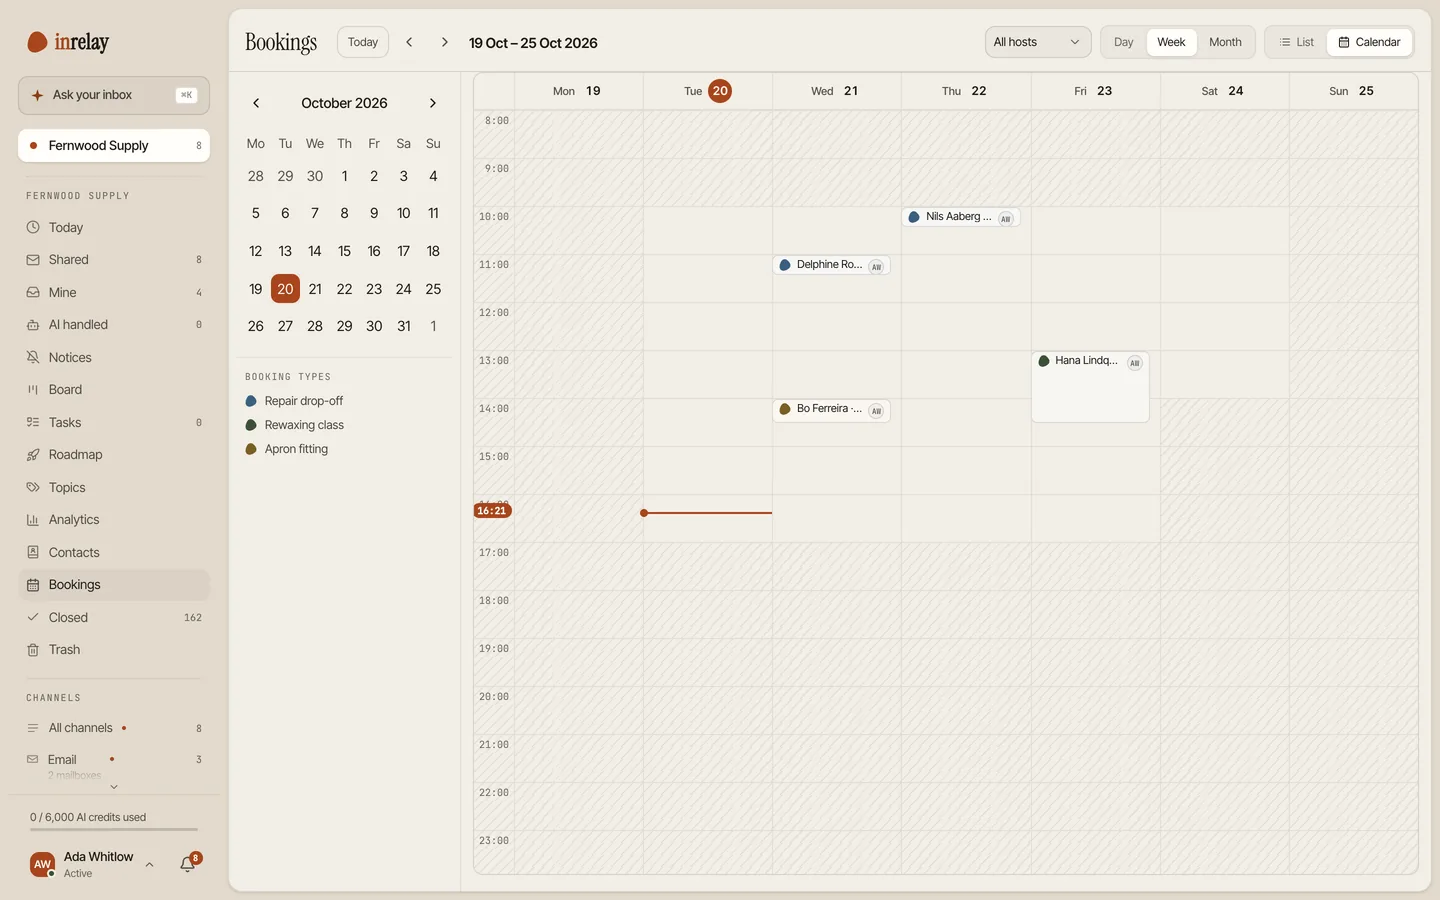The image size is (1440, 900).
Task: Open the Hana Lindq booking on Friday
Action: point(1090,387)
